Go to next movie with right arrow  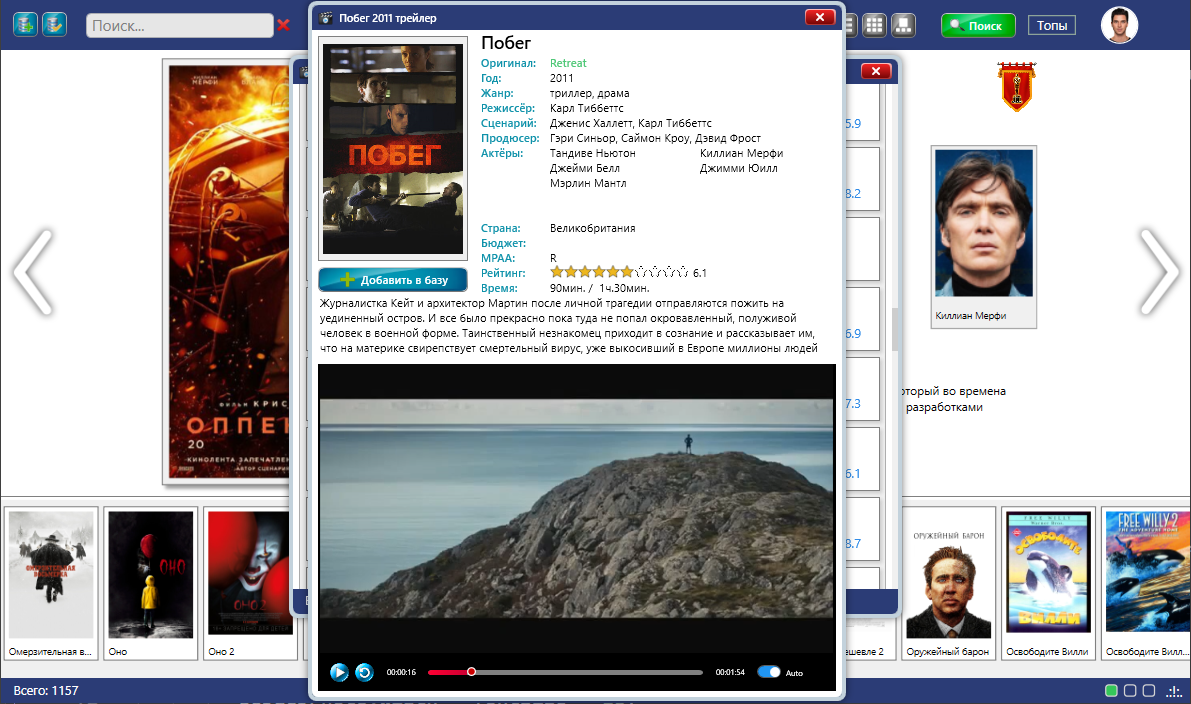click(x=1160, y=272)
